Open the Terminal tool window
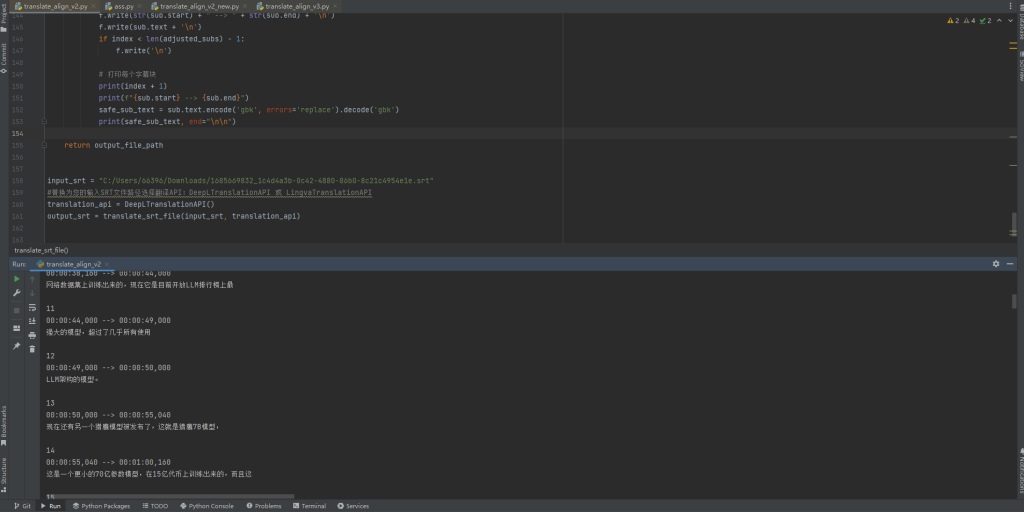Image resolution: width=1024 pixels, height=512 pixels. [x=309, y=506]
